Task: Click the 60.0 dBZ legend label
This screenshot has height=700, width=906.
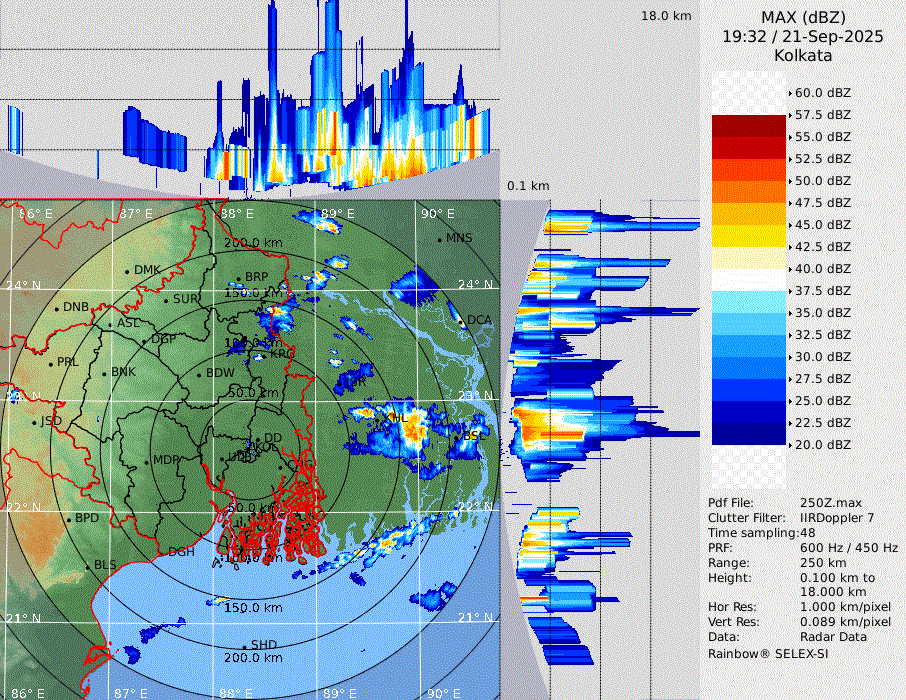Action: [822, 93]
